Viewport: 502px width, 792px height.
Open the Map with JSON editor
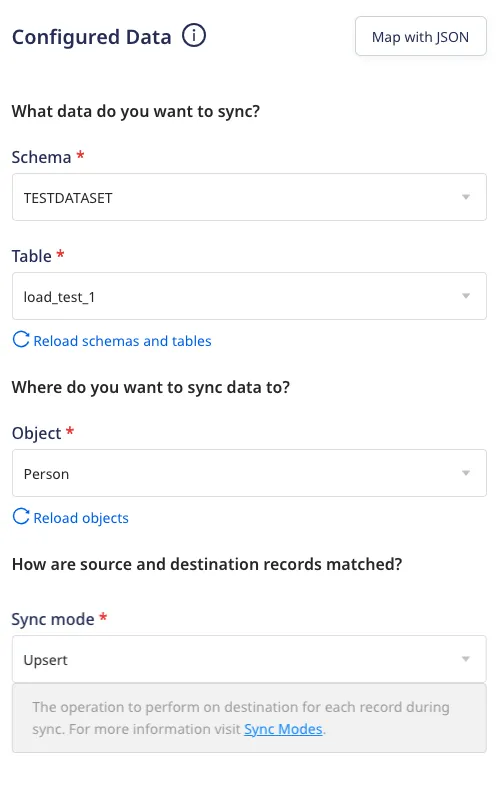[x=421, y=36]
